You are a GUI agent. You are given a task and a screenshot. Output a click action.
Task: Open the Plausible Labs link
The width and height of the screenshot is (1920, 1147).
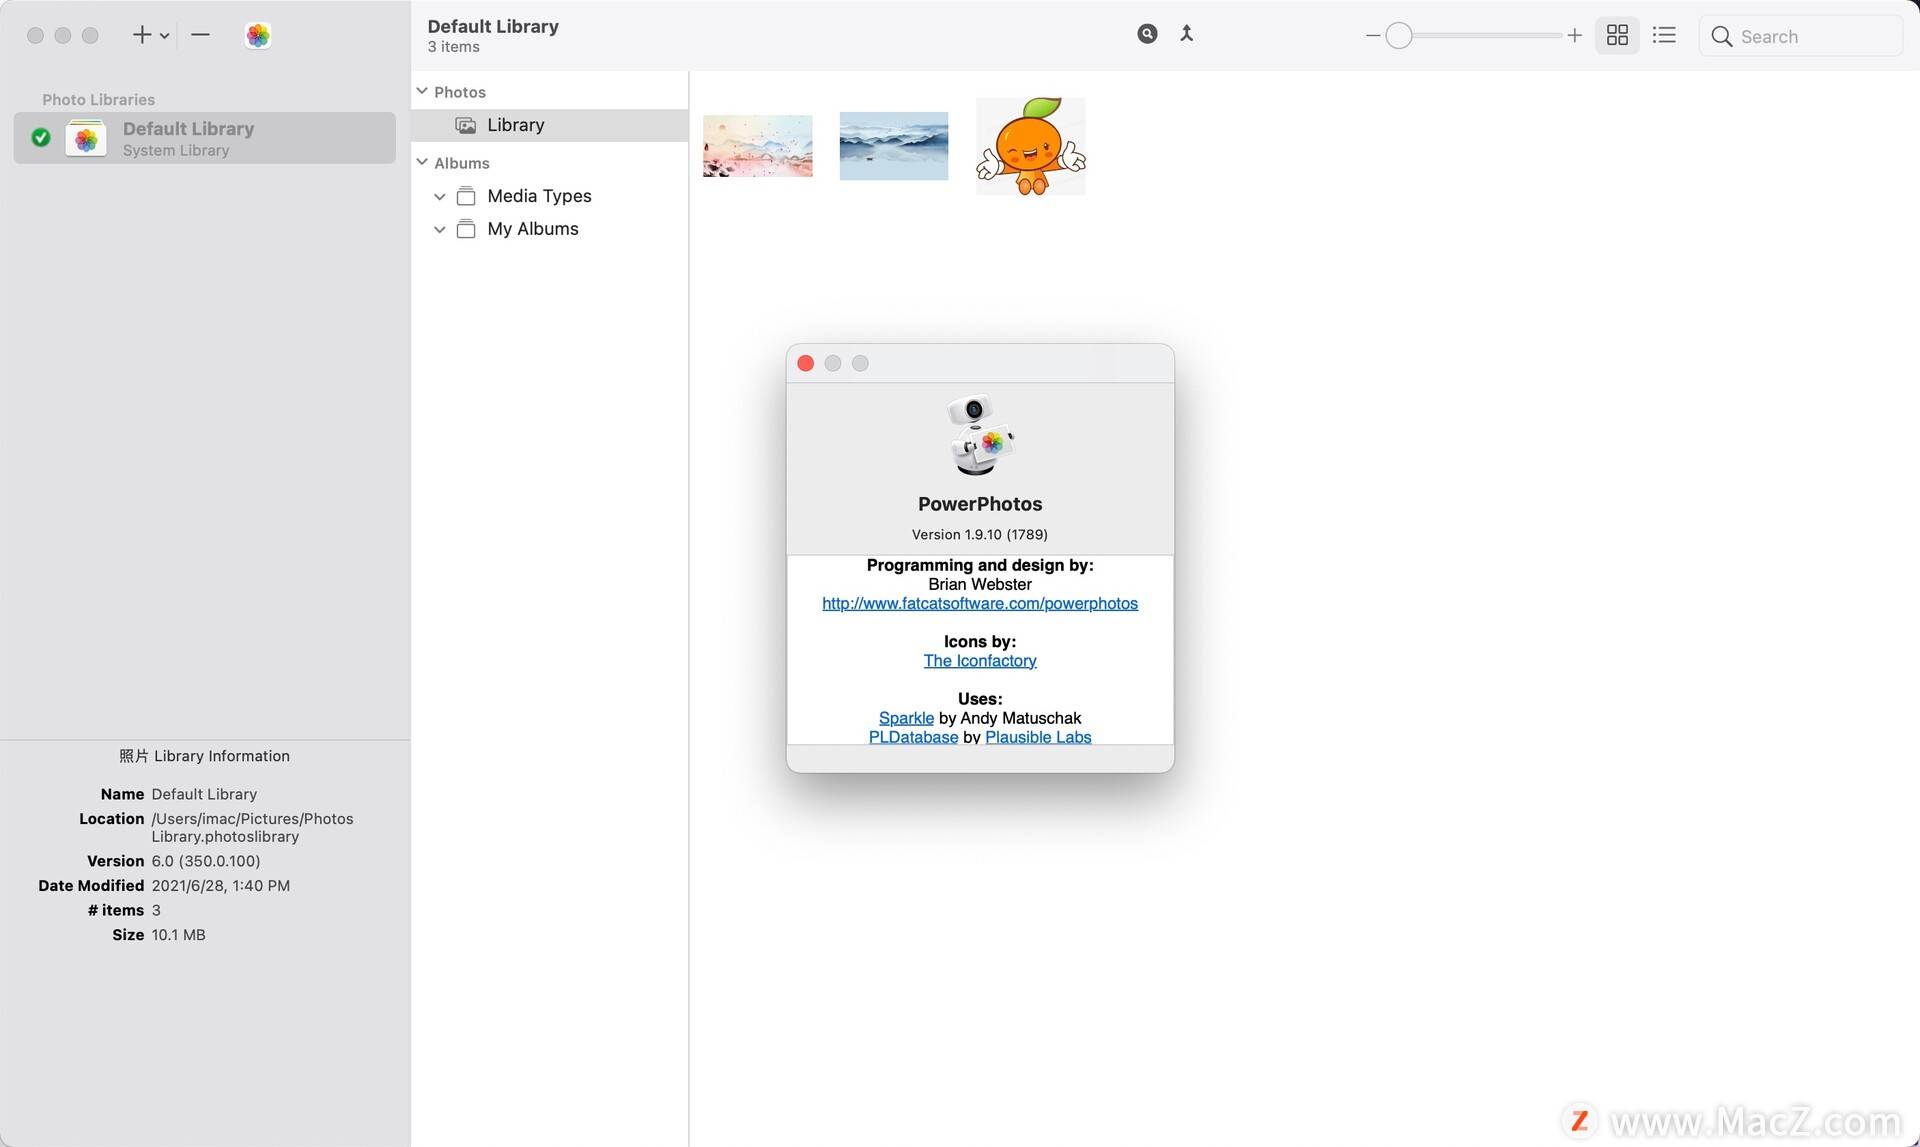pyautogui.click(x=1038, y=737)
